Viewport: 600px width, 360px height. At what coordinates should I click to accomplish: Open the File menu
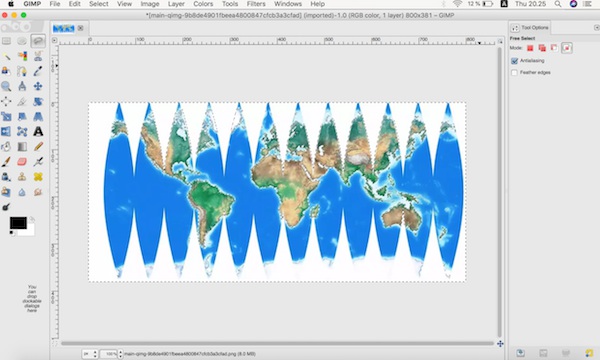click(55, 4)
